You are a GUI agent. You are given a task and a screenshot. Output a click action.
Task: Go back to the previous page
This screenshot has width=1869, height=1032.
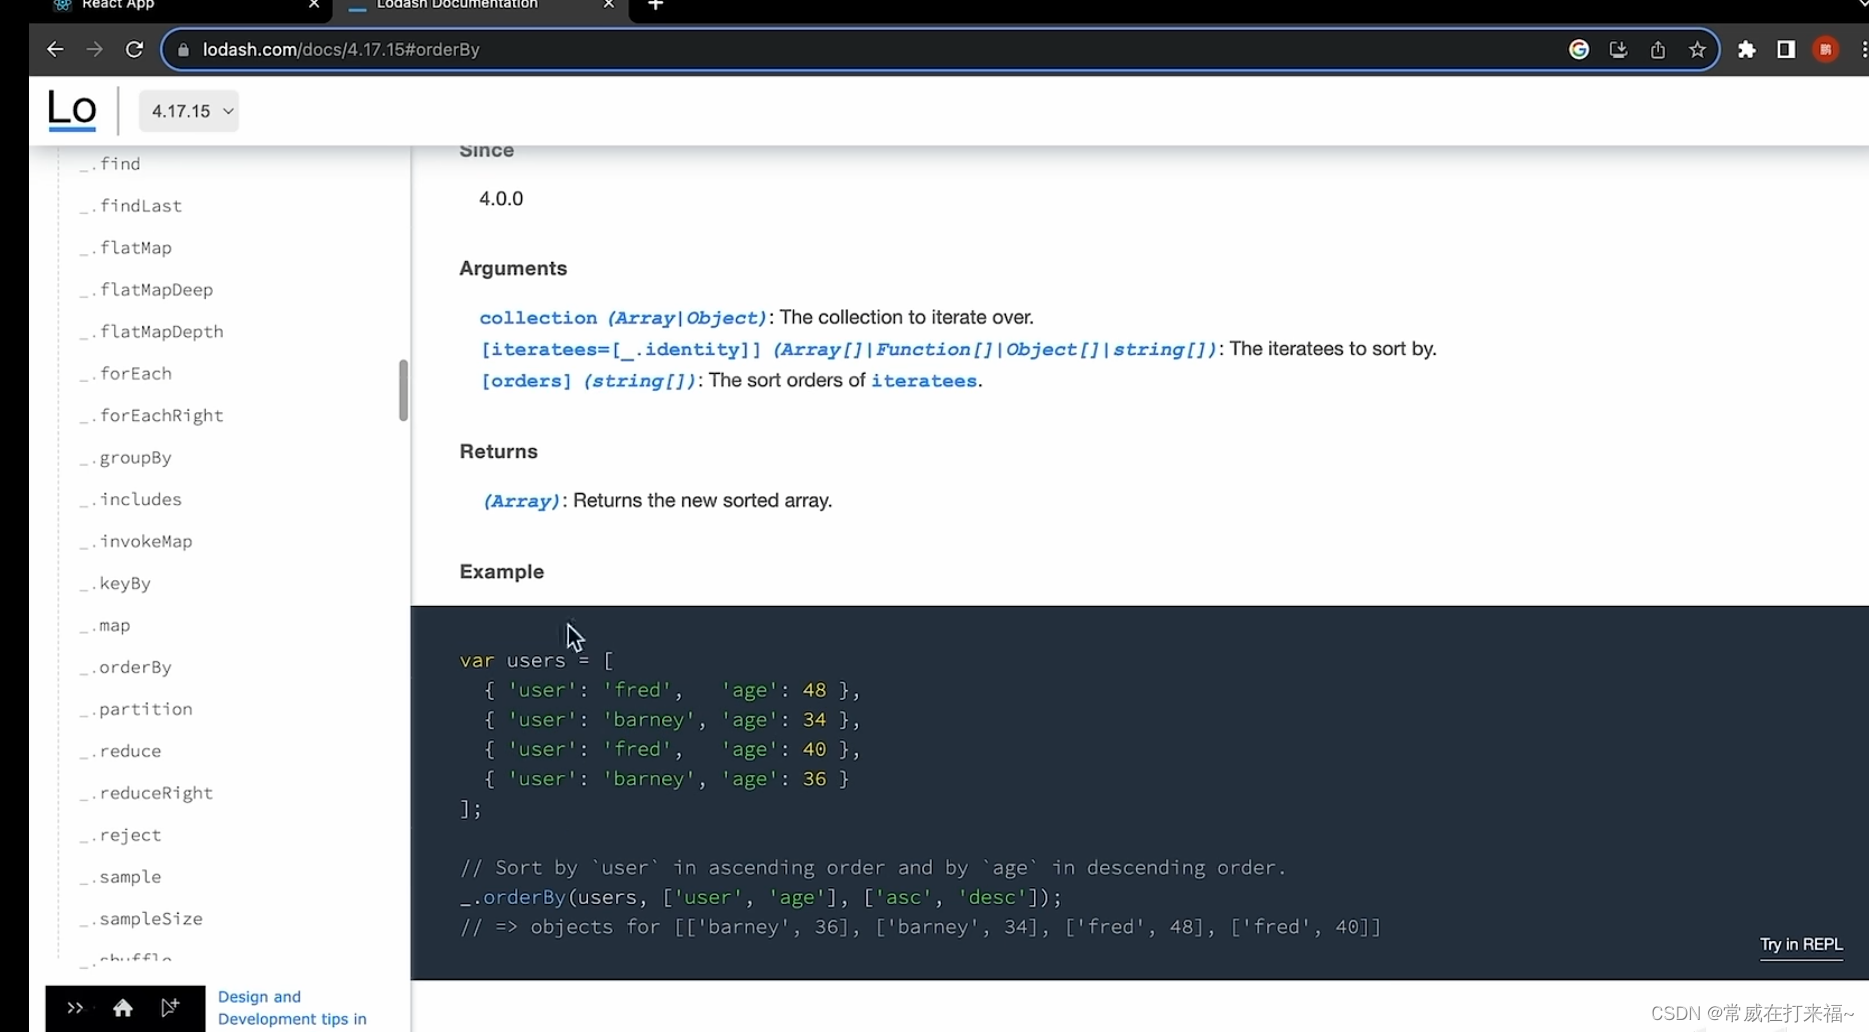tap(55, 49)
